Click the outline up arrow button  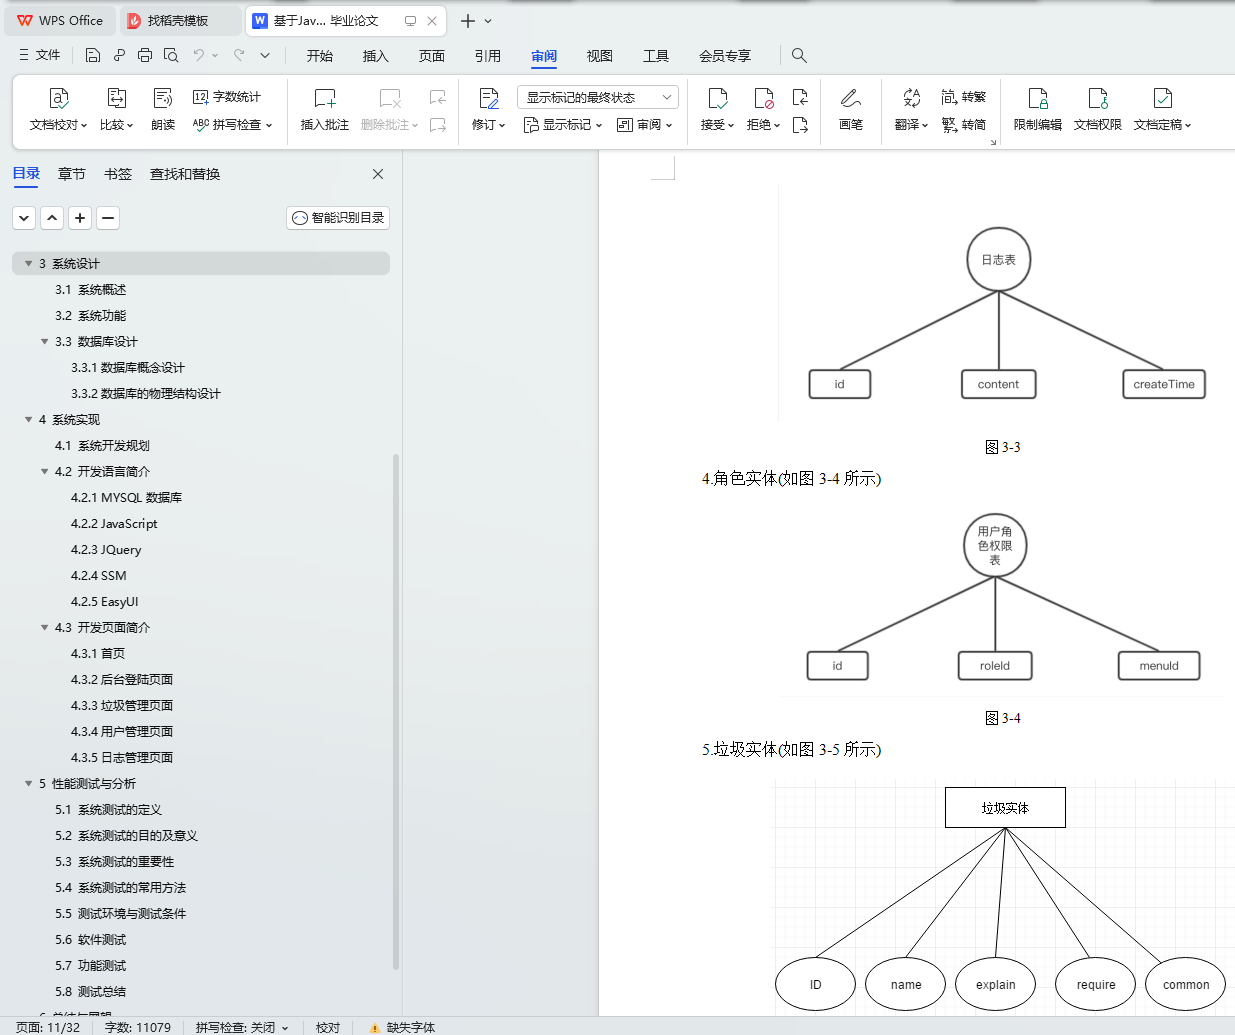pos(52,217)
